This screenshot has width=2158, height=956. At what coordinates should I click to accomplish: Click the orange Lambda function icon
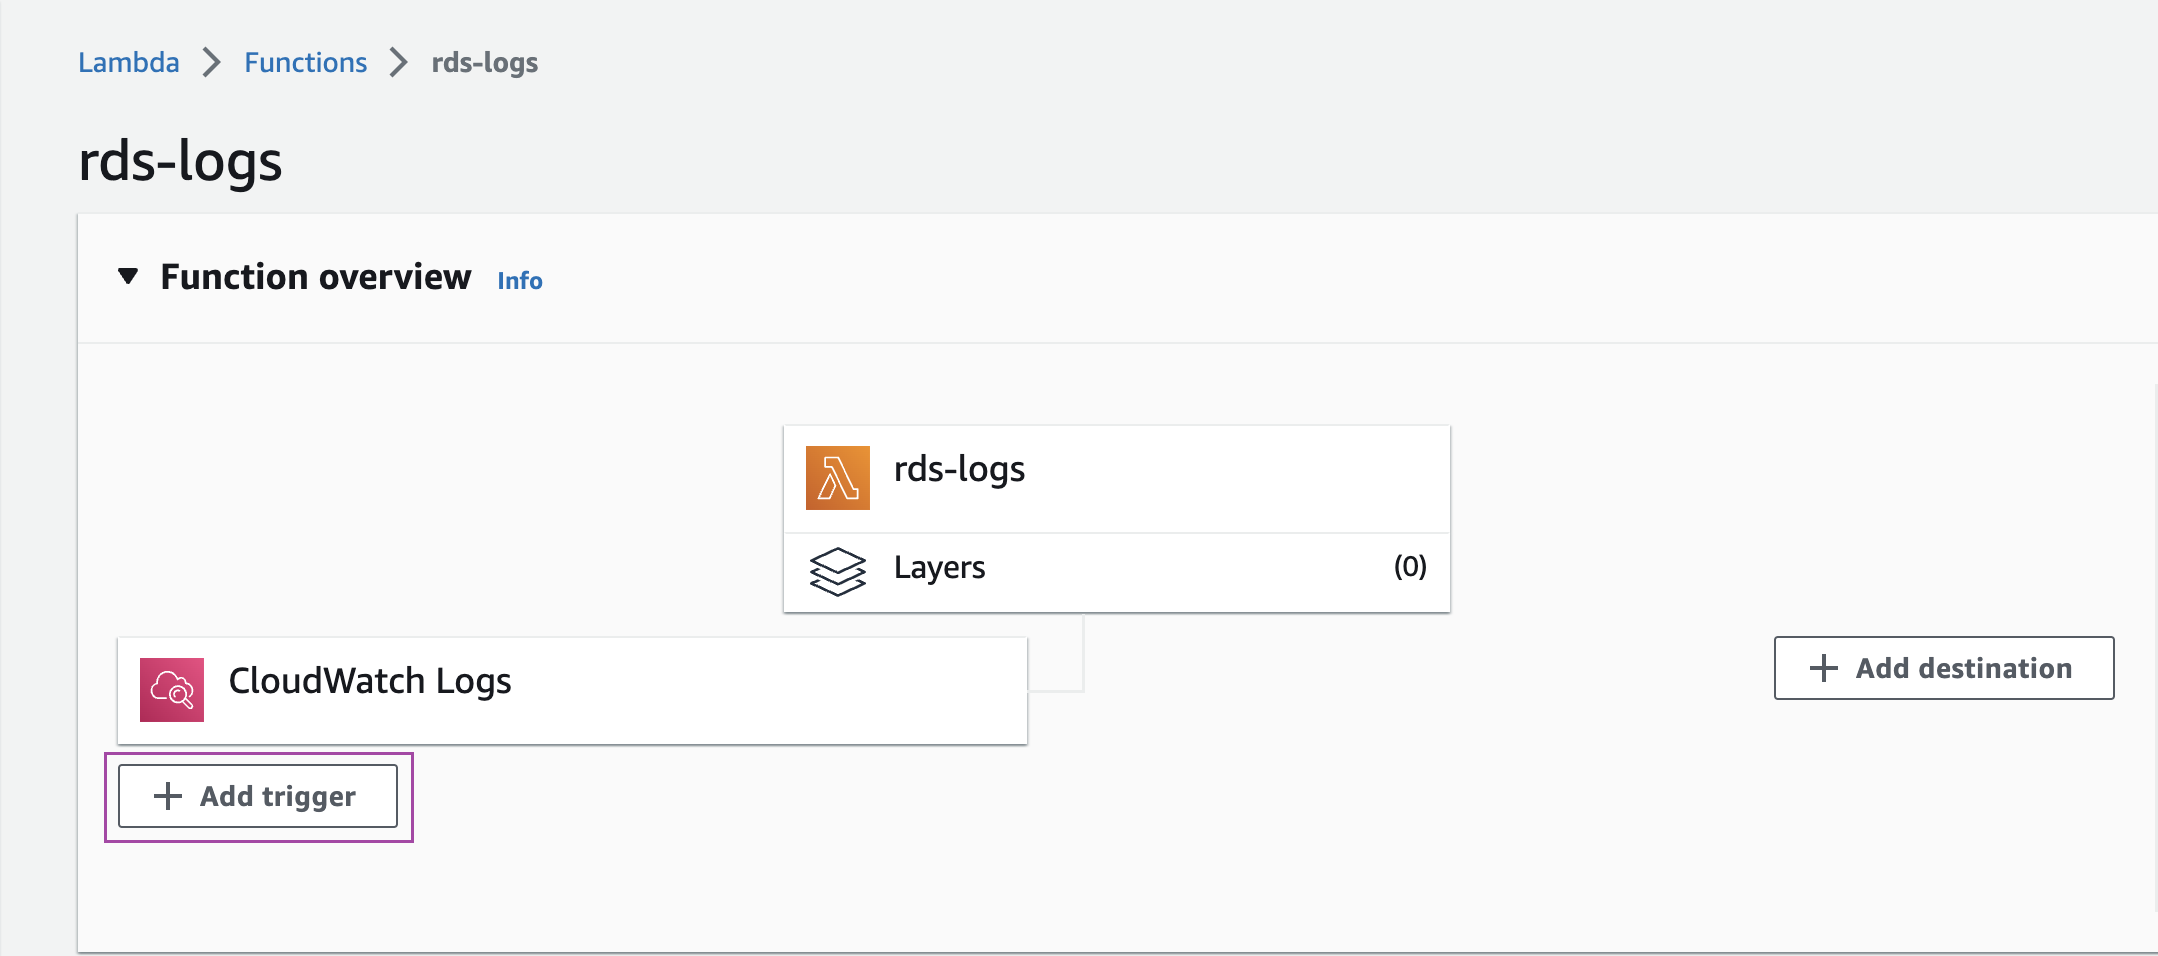pyautogui.click(x=837, y=478)
